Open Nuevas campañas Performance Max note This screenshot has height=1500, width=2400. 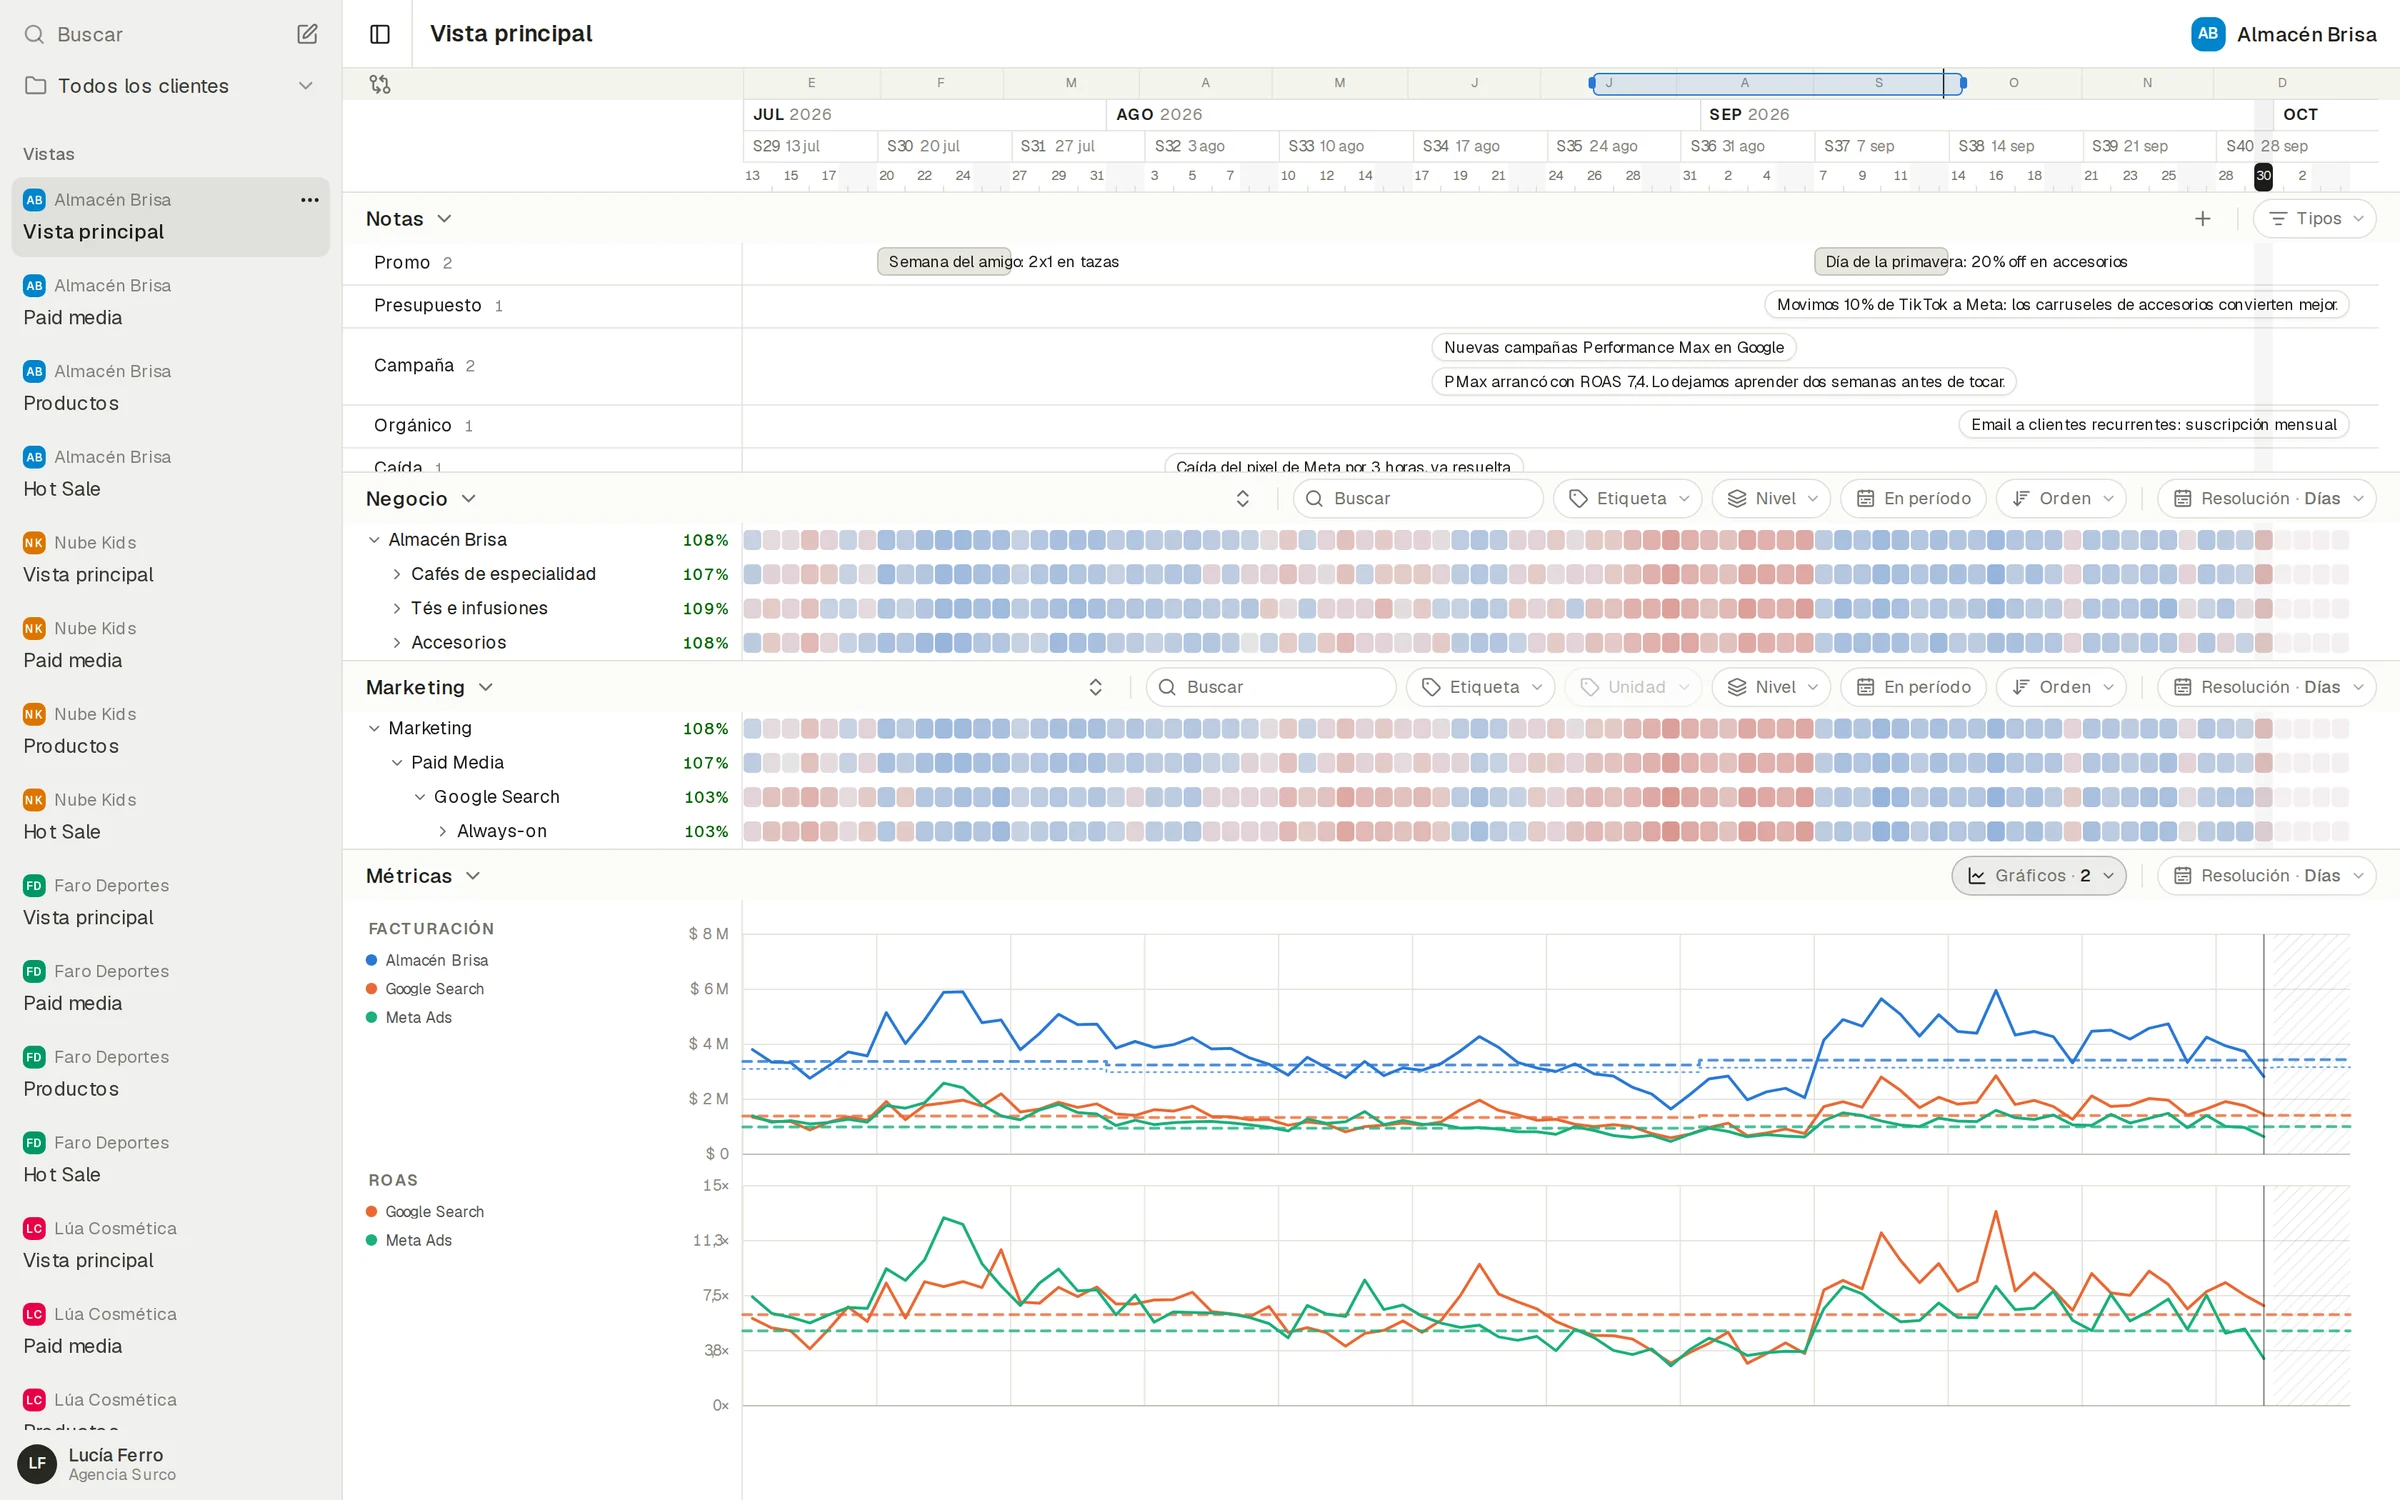tap(1613, 348)
